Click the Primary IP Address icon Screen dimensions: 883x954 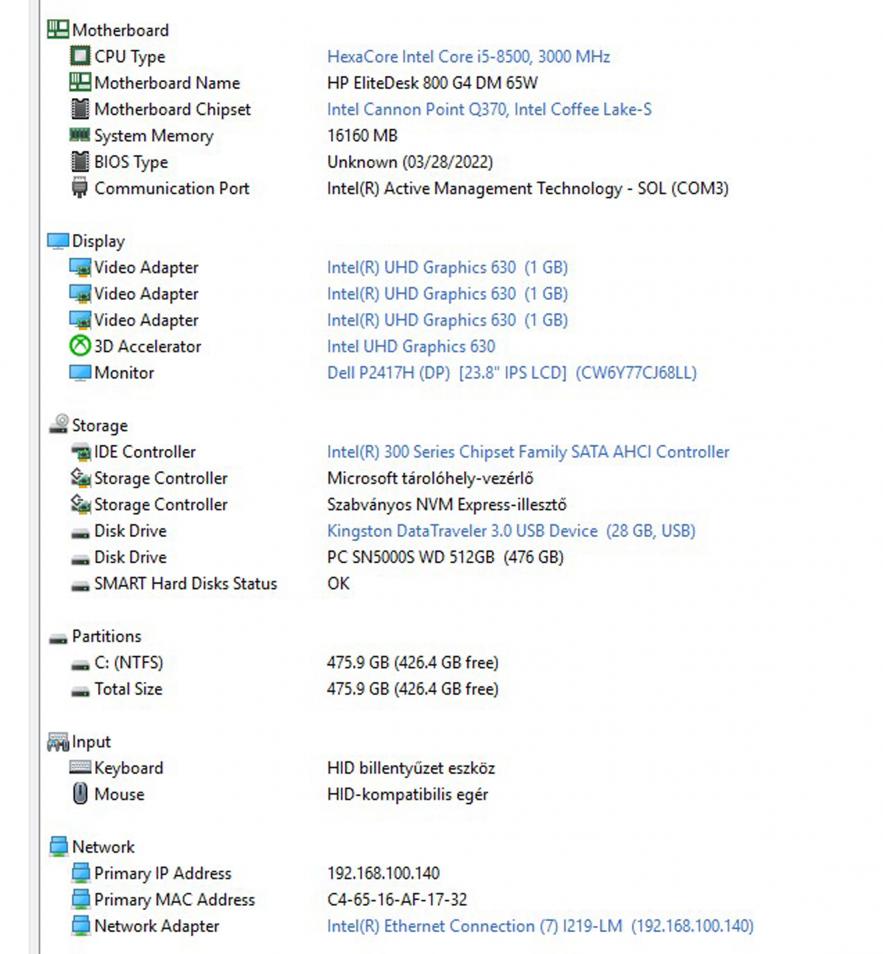pos(80,872)
